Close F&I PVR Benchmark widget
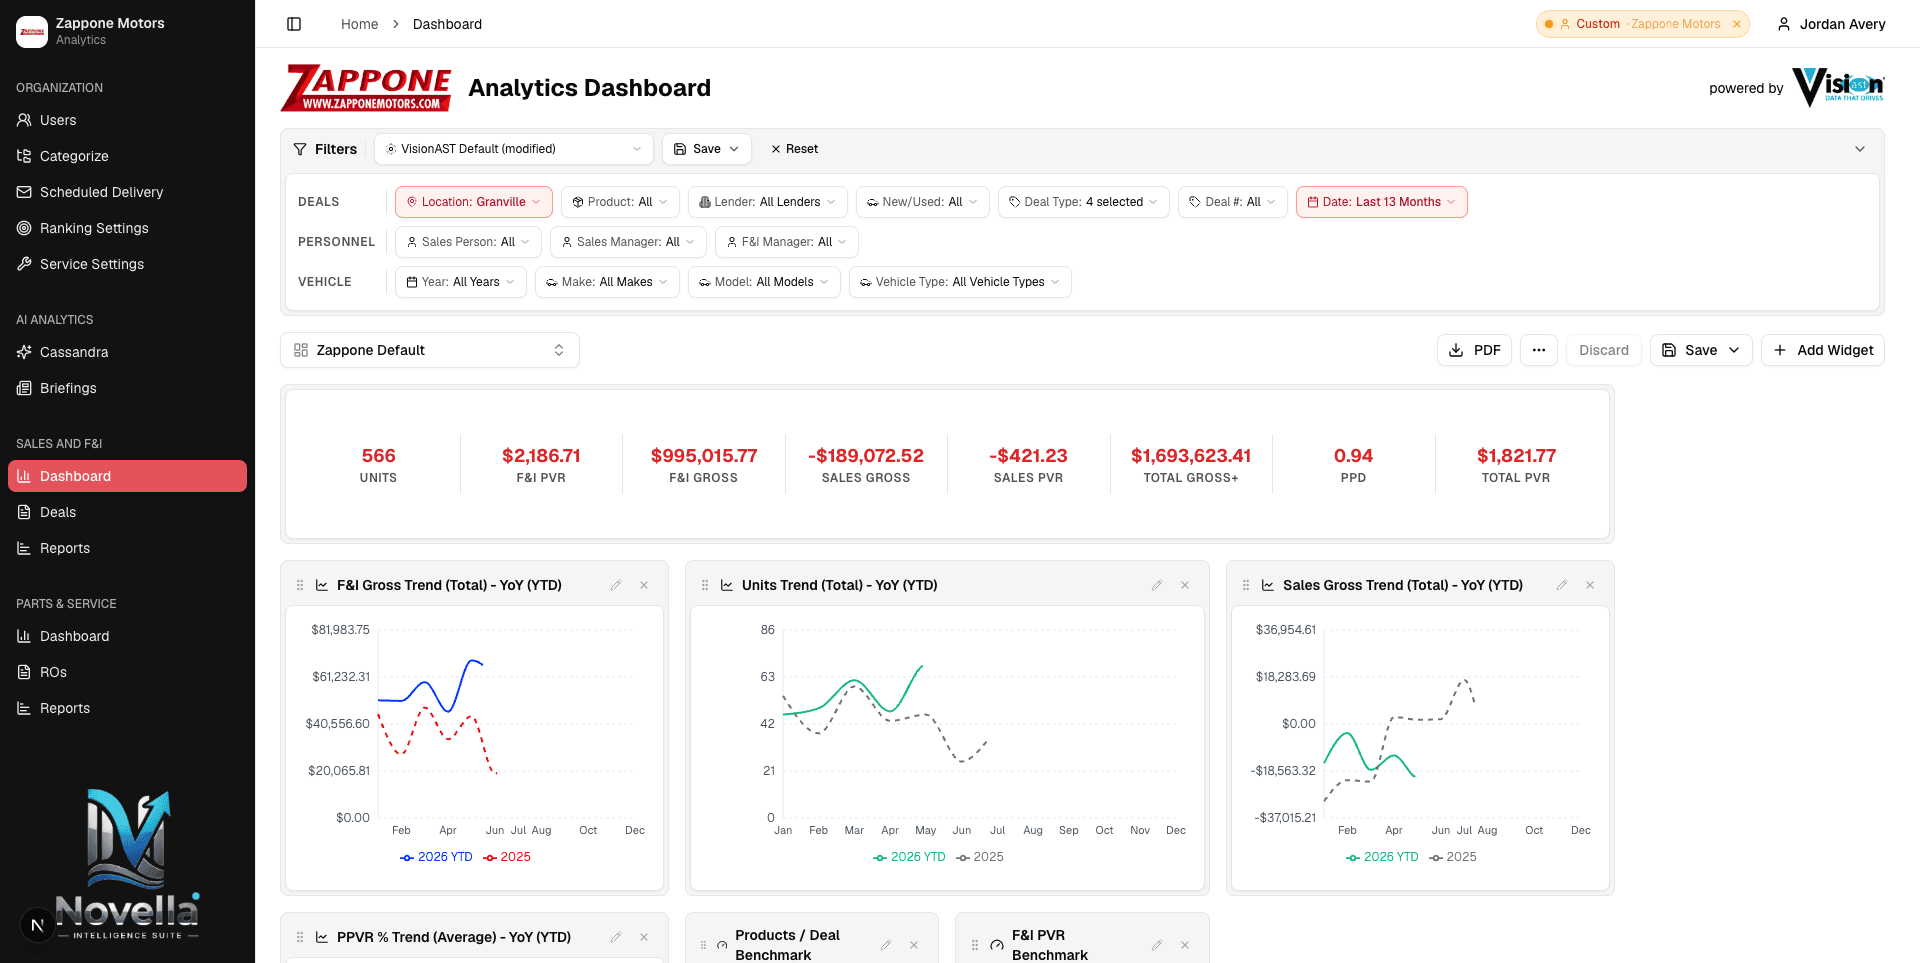 pyautogui.click(x=1185, y=945)
